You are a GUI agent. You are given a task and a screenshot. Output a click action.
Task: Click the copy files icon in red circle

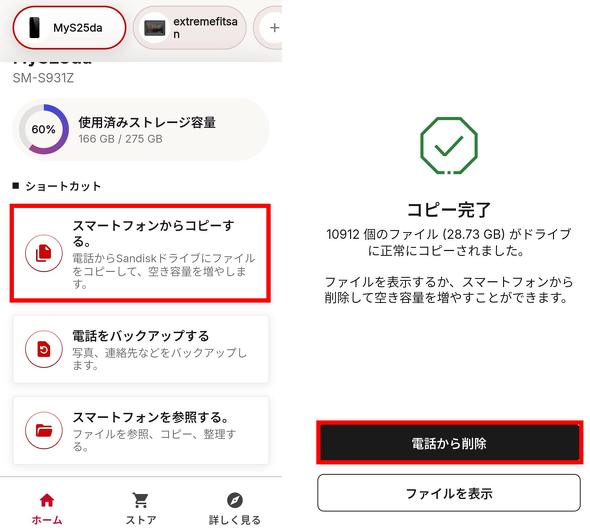pyautogui.click(x=44, y=253)
